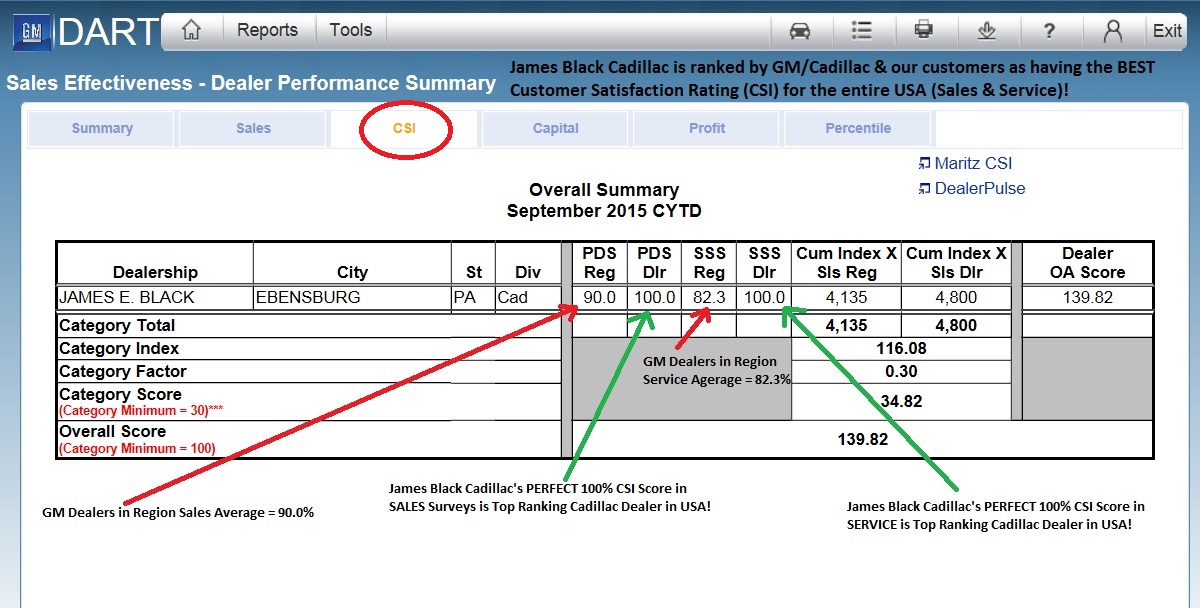
Task: Click the September 2015 CYTD subtitle
Action: [604, 211]
